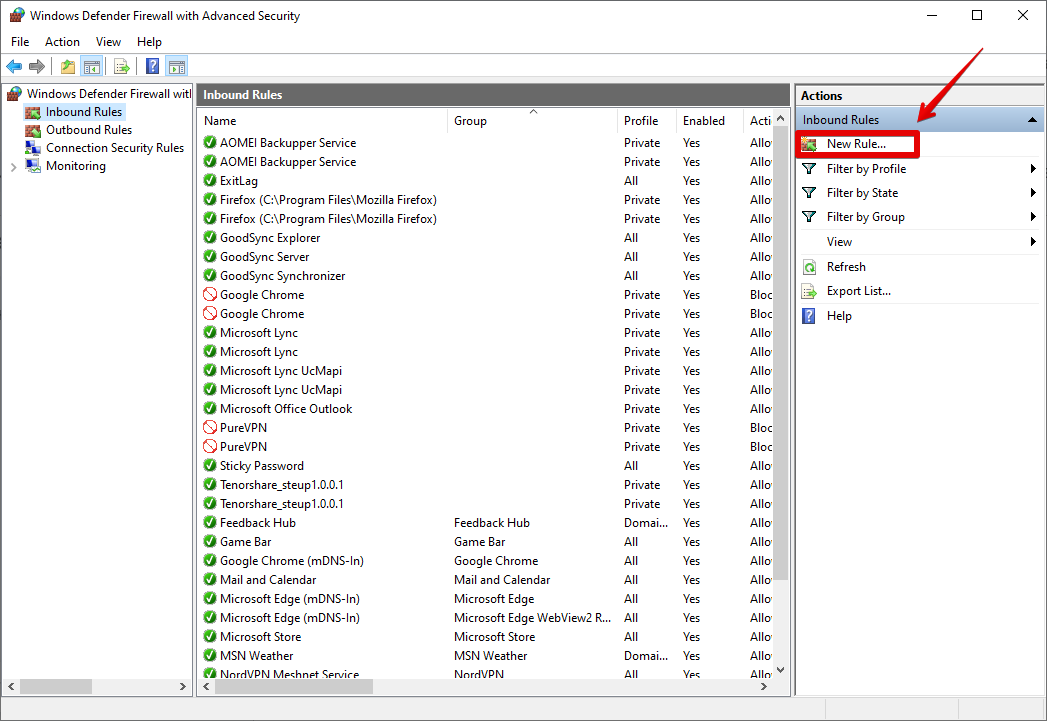Open the View menu in the menu bar
Viewport: 1047px width, 721px height.
pyautogui.click(x=108, y=42)
